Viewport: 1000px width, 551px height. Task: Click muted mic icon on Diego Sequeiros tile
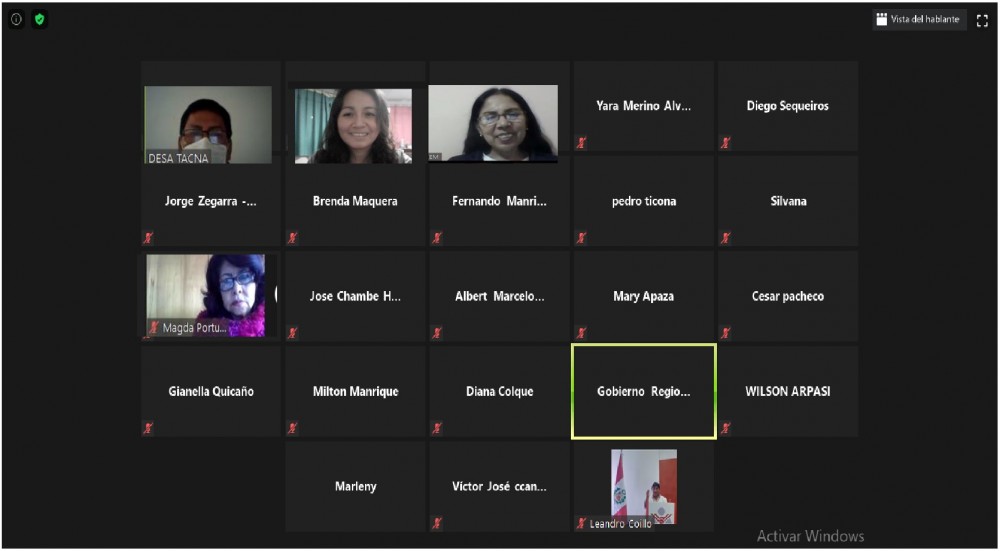point(726,143)
